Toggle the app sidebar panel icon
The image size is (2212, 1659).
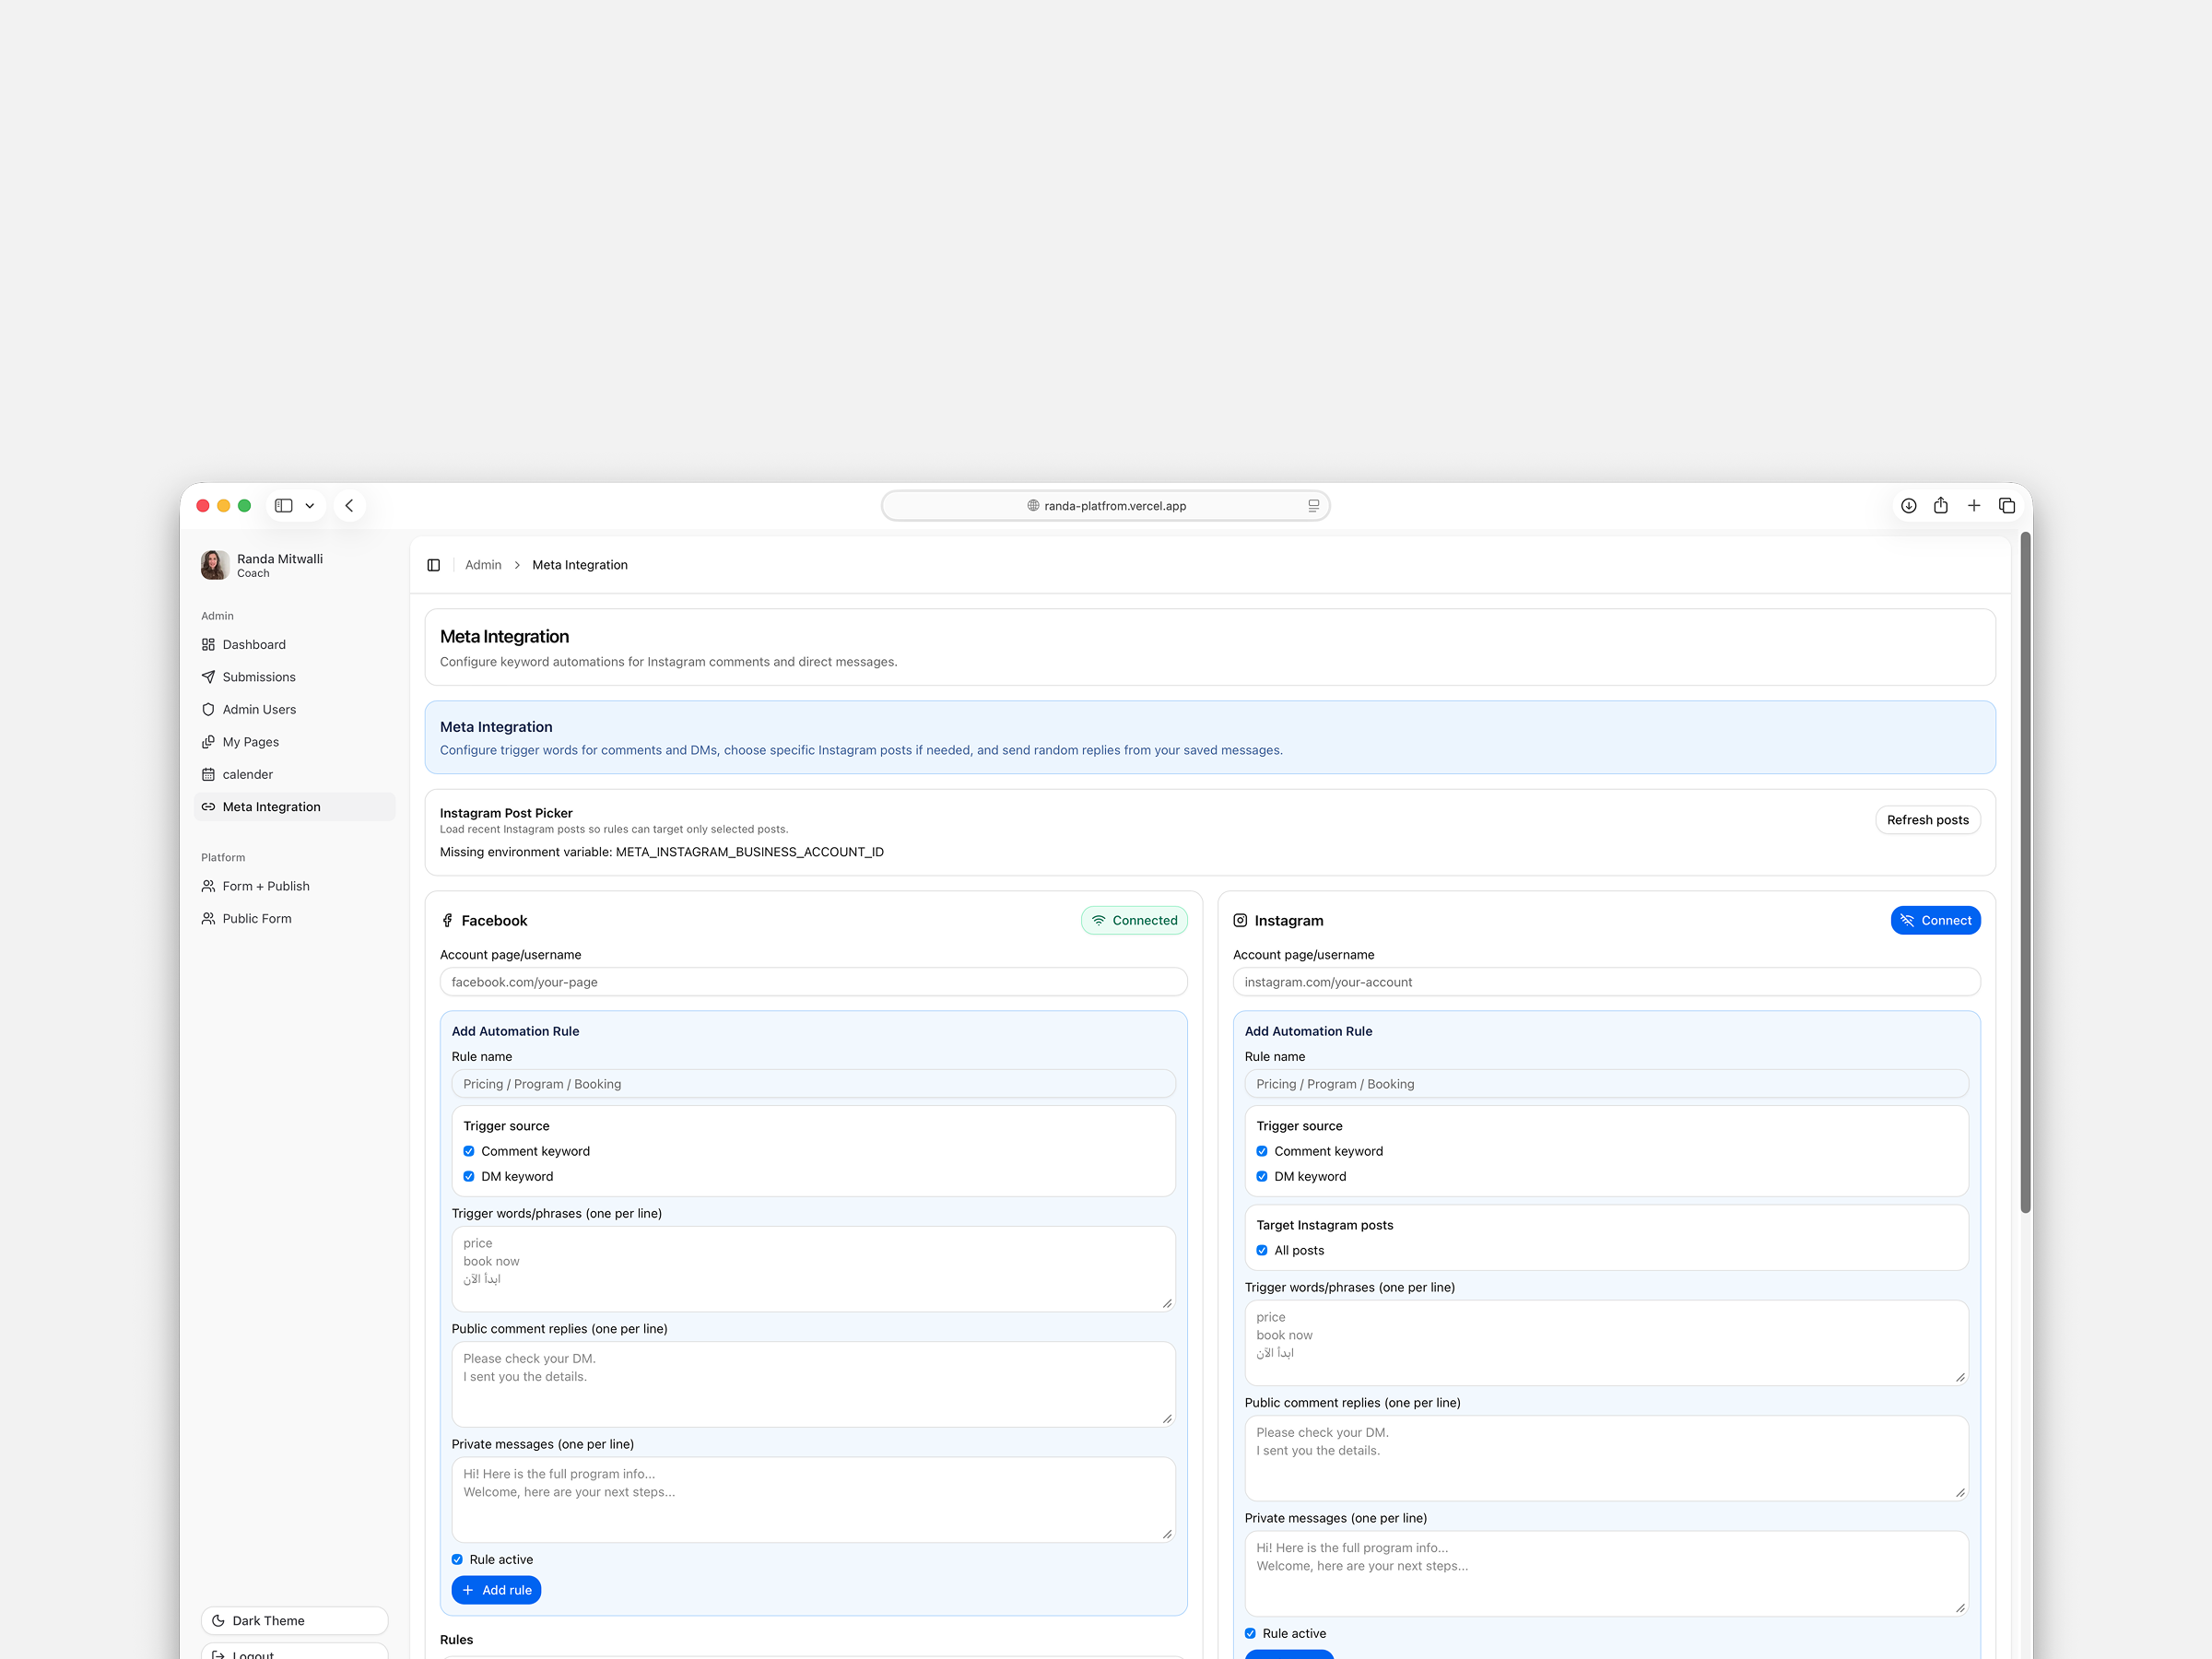pos(433,565)
